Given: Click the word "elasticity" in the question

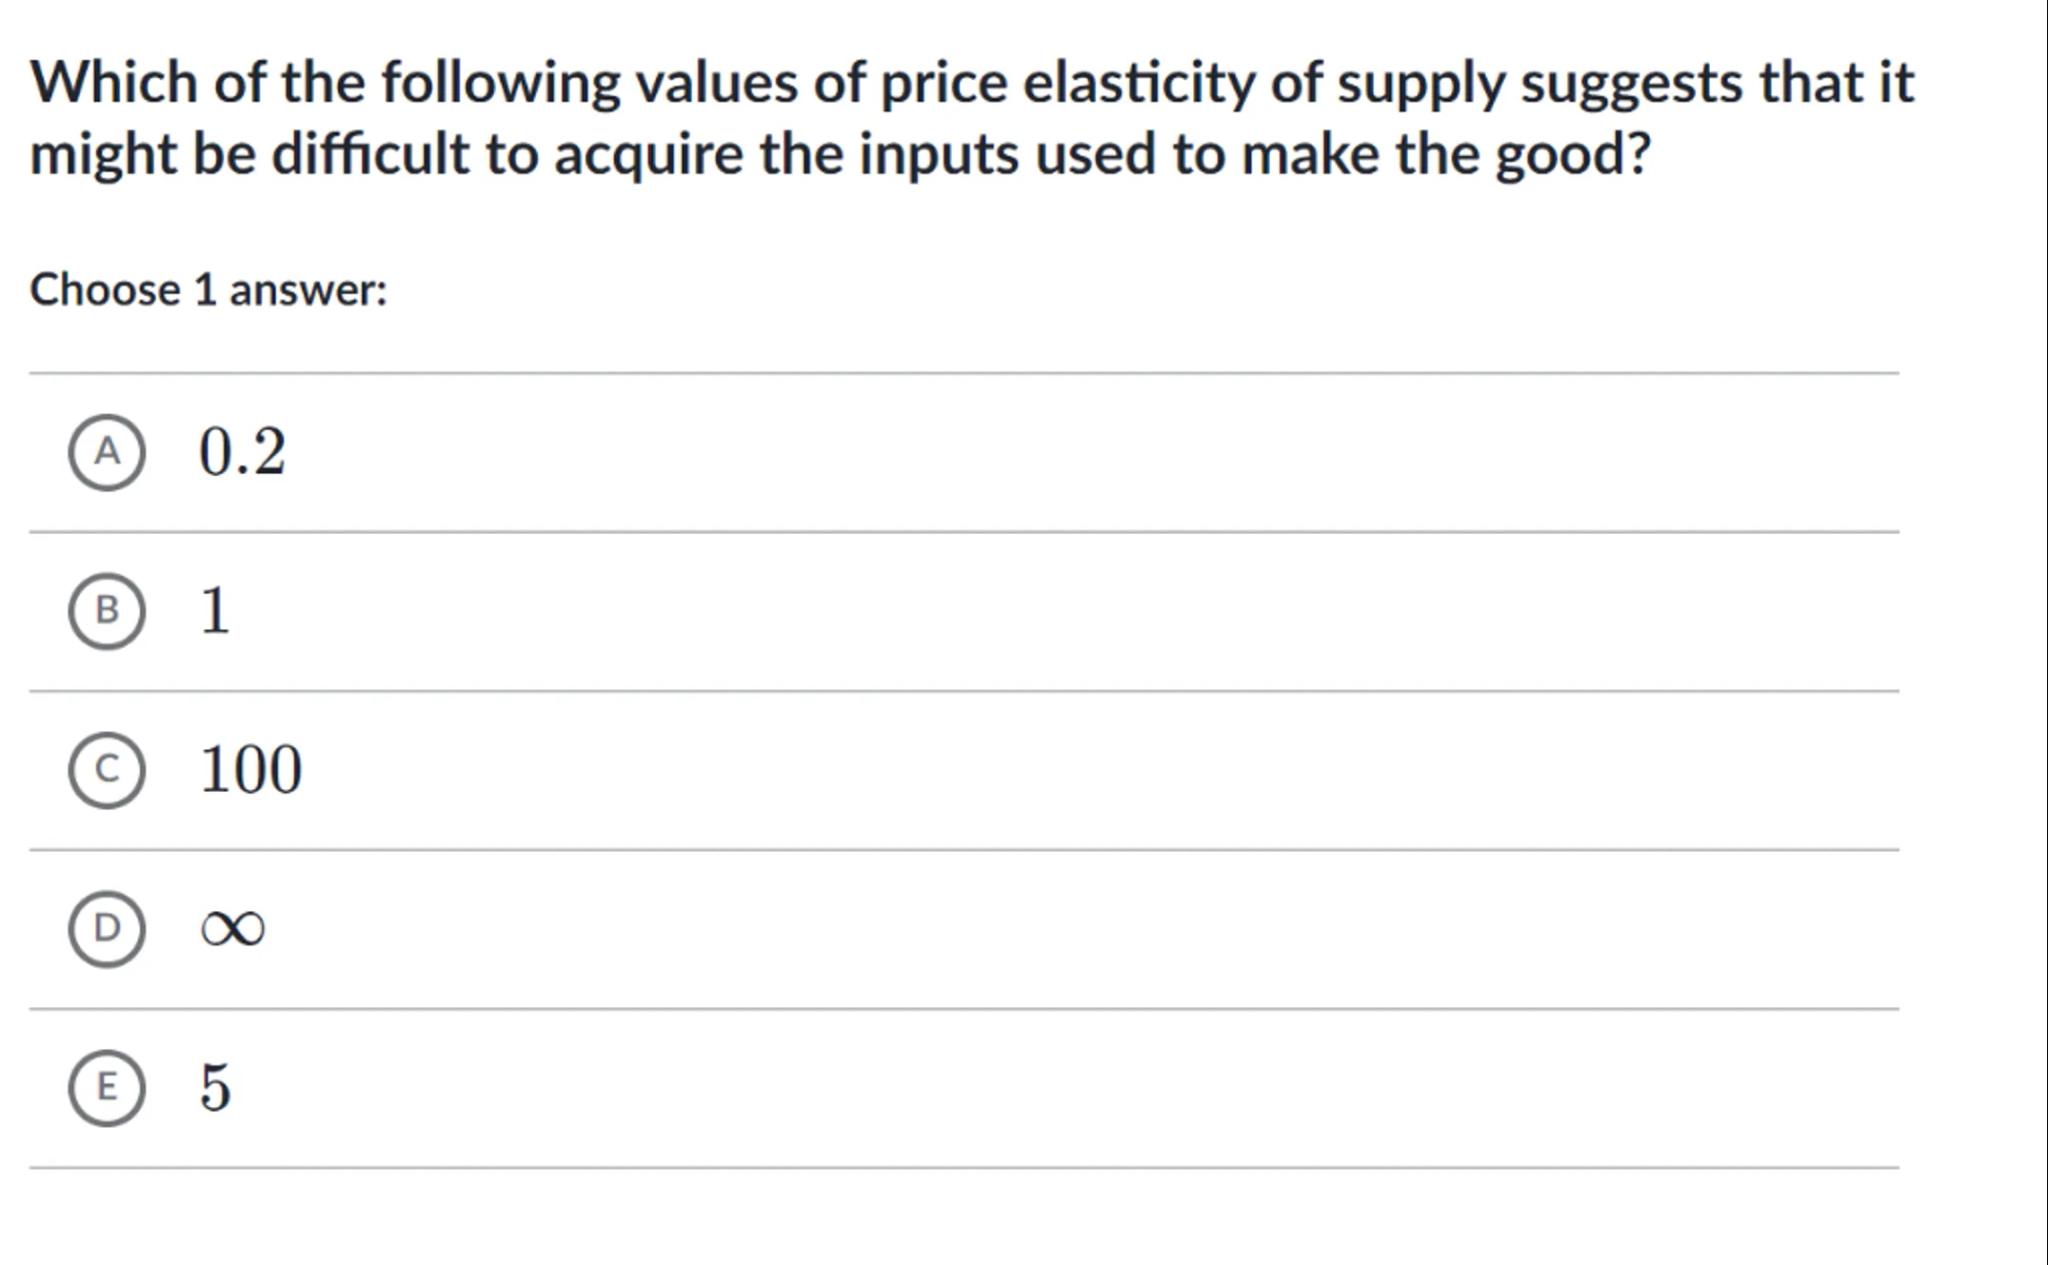Looking at the screenshot, I should pos(1138,82).
